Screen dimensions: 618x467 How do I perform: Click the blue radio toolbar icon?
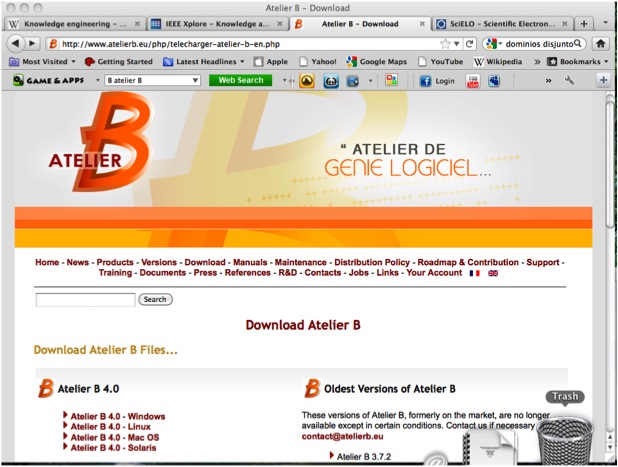[x=352, y=81]
